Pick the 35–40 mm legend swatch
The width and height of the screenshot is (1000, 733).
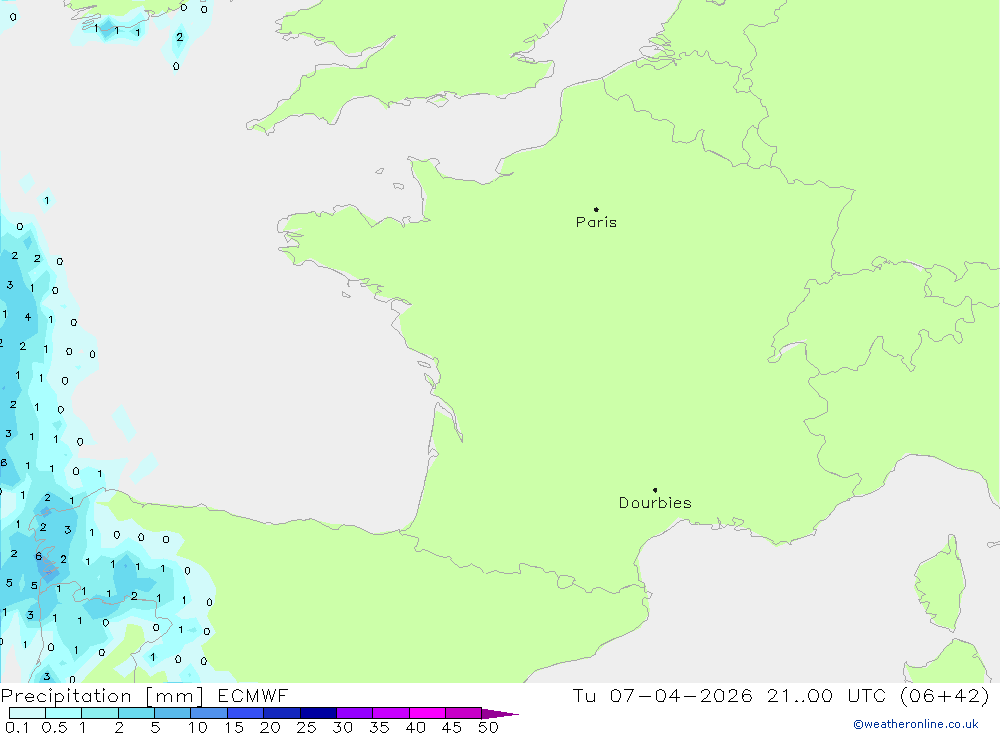(391, 713)
